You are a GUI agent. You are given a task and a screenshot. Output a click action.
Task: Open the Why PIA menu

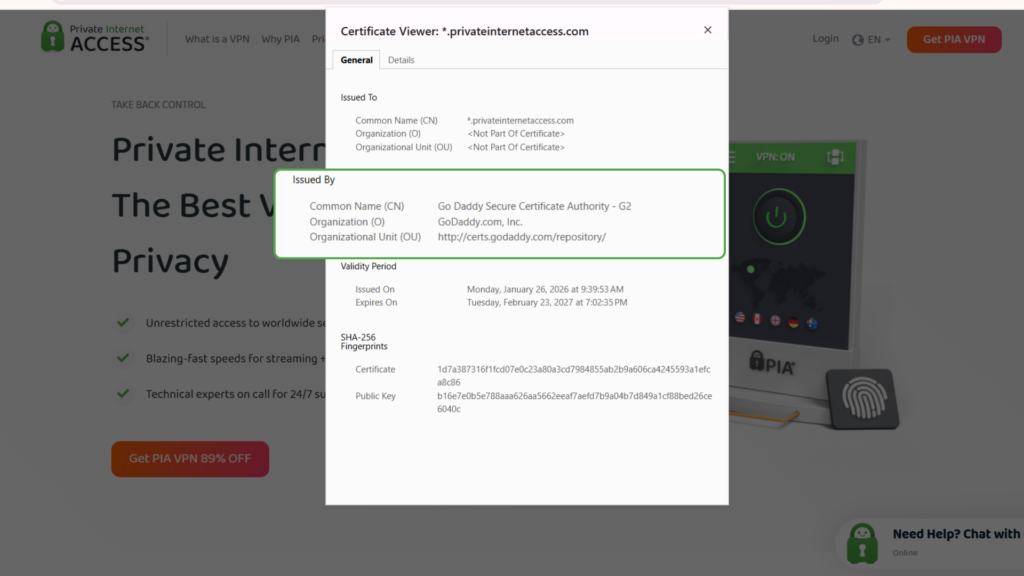pyautogui.click(x=280, y=39)
